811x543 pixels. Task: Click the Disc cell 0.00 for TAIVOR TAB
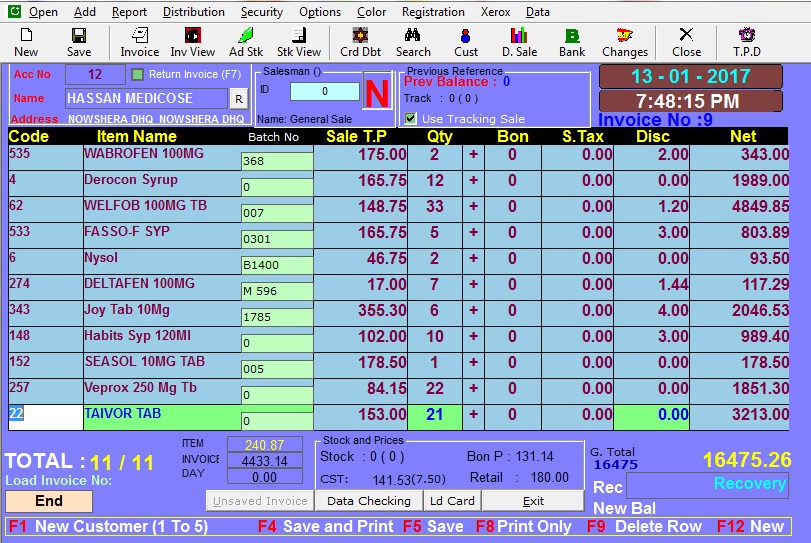coord(651,417)
